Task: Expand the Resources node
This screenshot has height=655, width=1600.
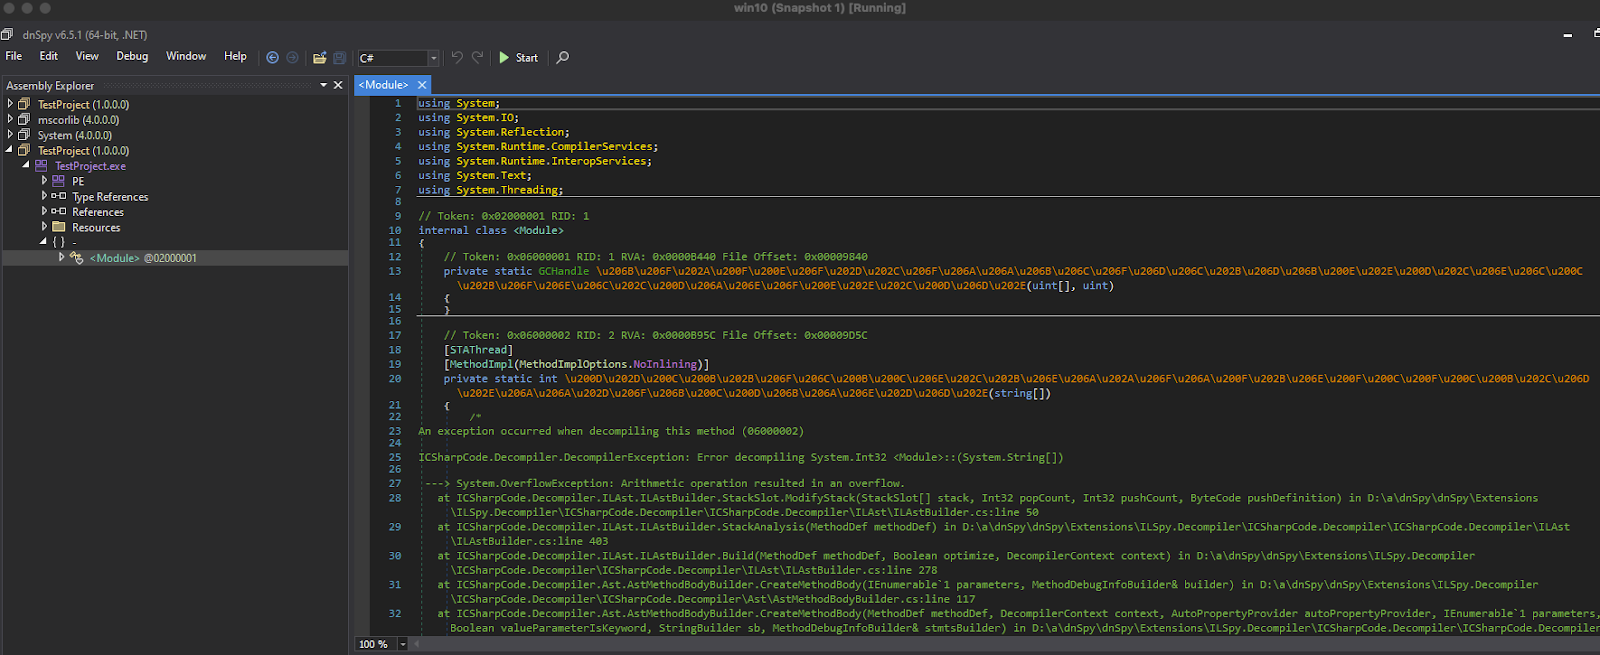Action: 44,227
